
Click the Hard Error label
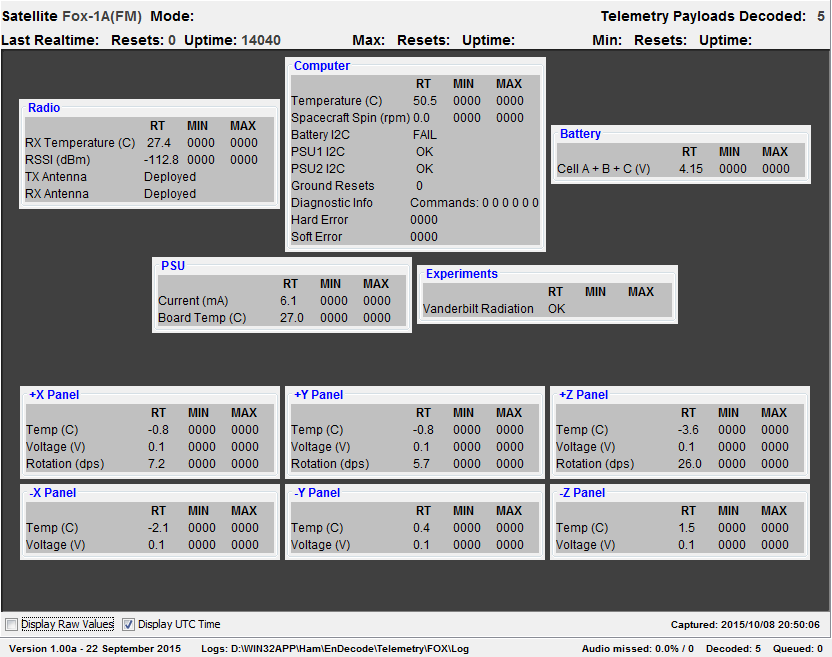point(319,220)
